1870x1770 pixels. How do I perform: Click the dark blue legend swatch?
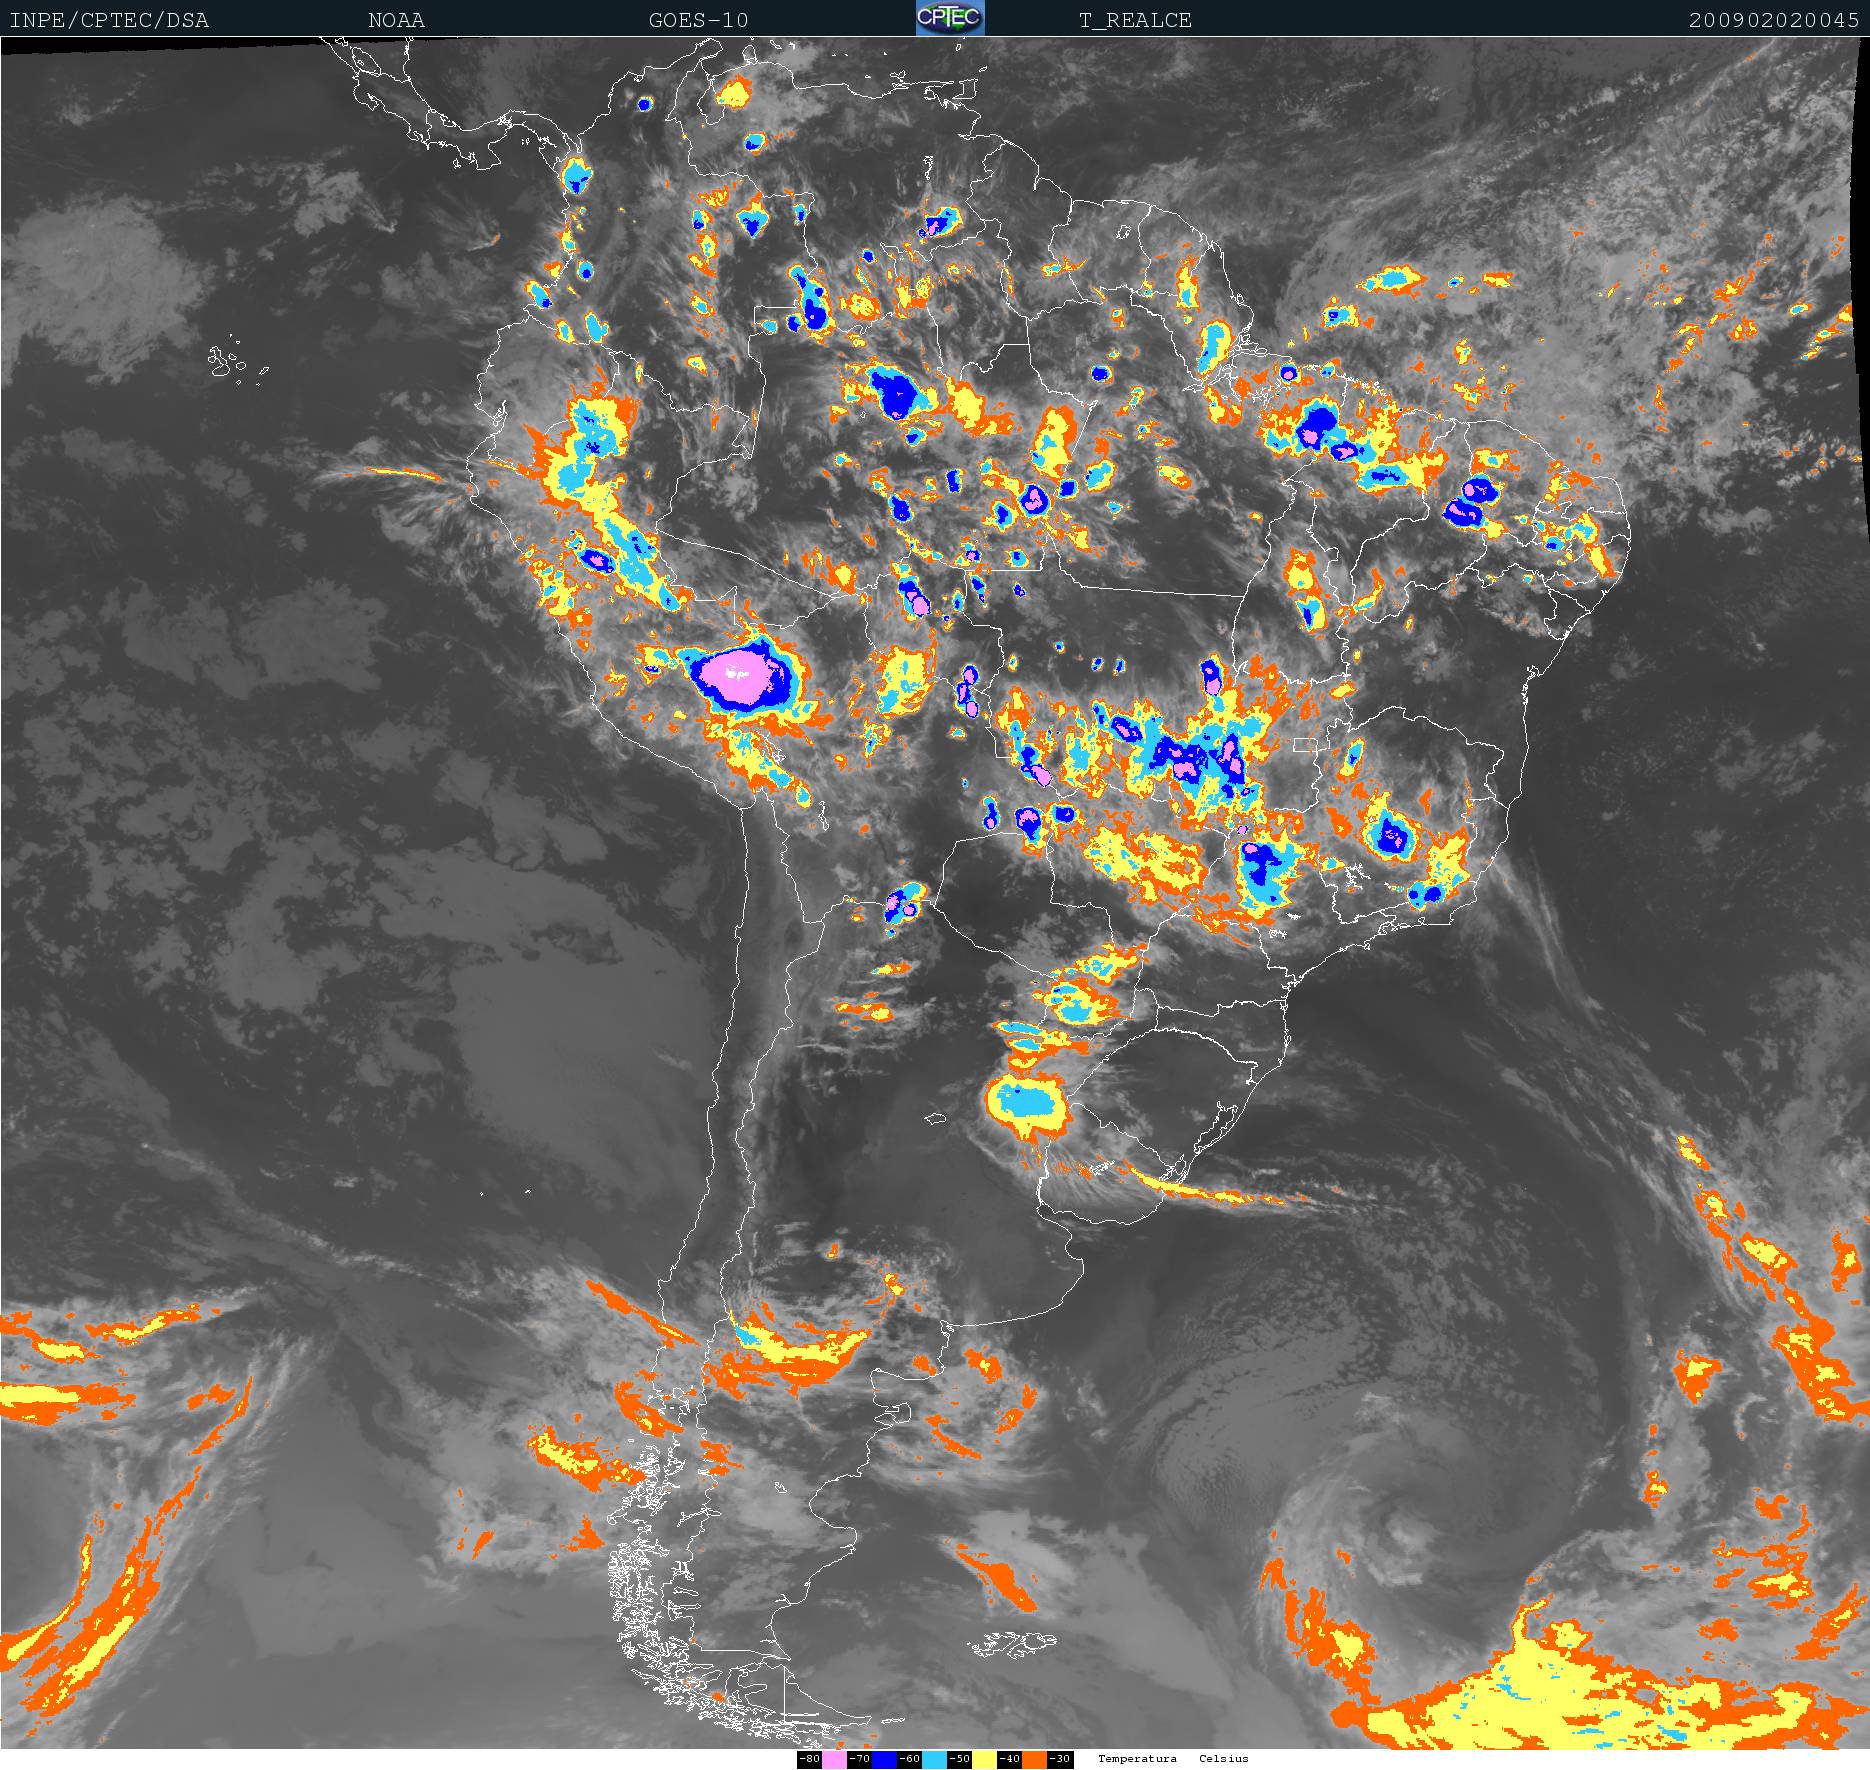pyautogui.click(x=884, y=1759)
